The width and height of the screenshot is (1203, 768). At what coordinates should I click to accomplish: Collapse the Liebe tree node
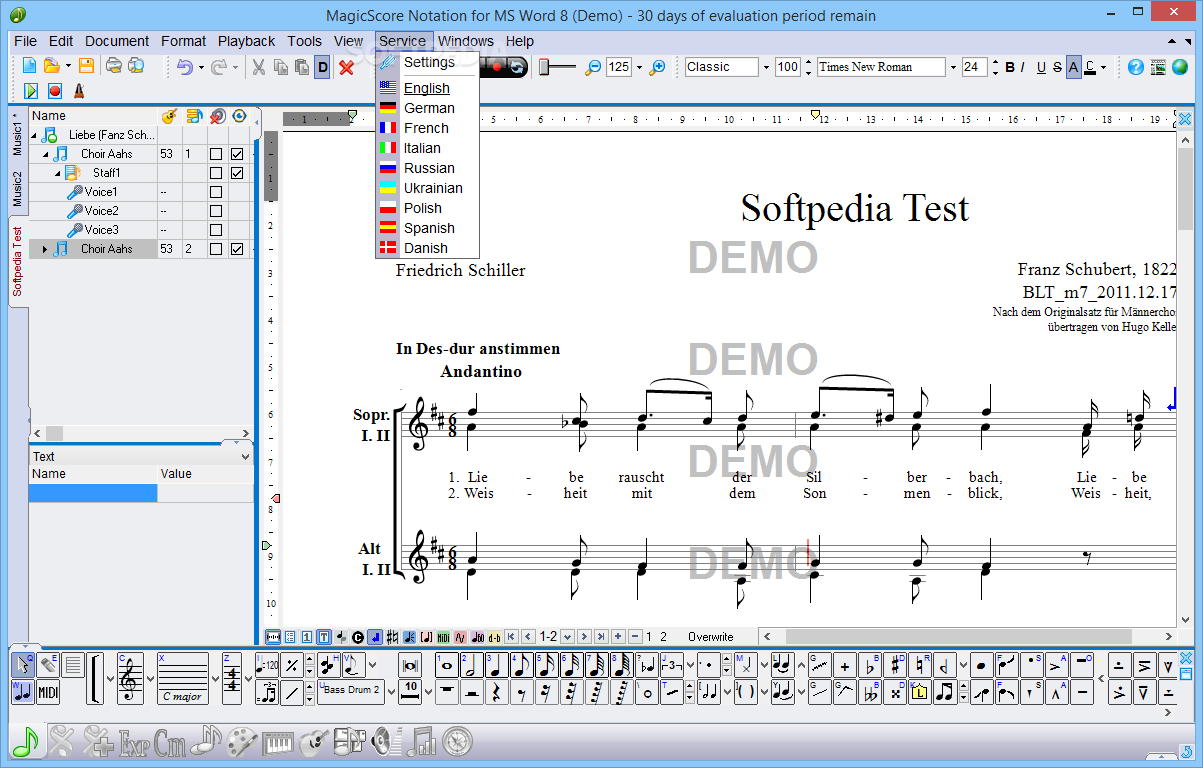pos(33,135)
